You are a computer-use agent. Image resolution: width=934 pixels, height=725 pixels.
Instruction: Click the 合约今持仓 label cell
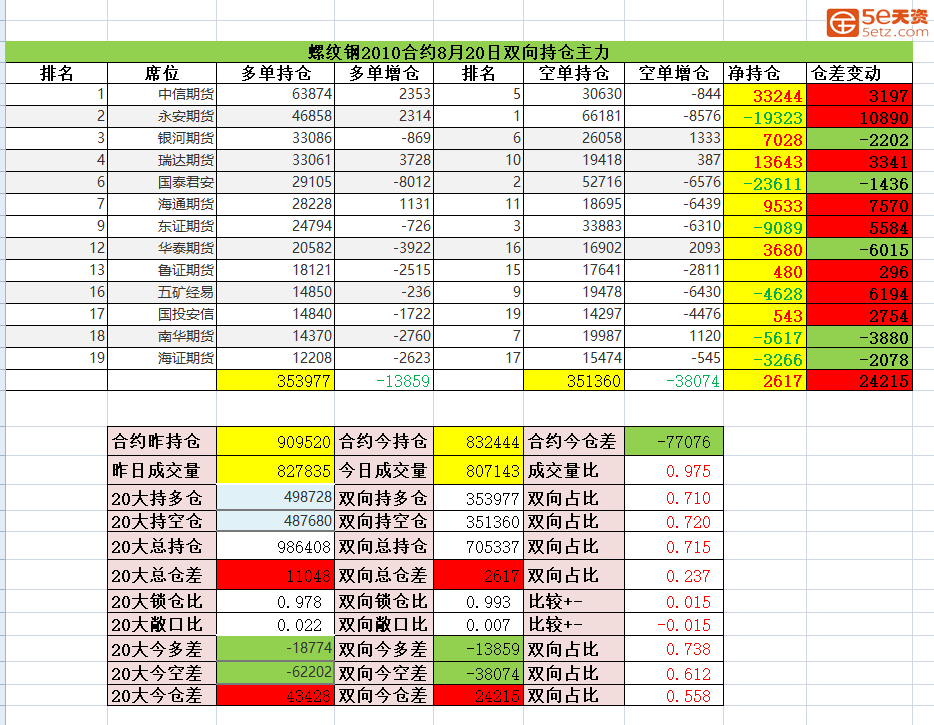[x=384, y=441]
